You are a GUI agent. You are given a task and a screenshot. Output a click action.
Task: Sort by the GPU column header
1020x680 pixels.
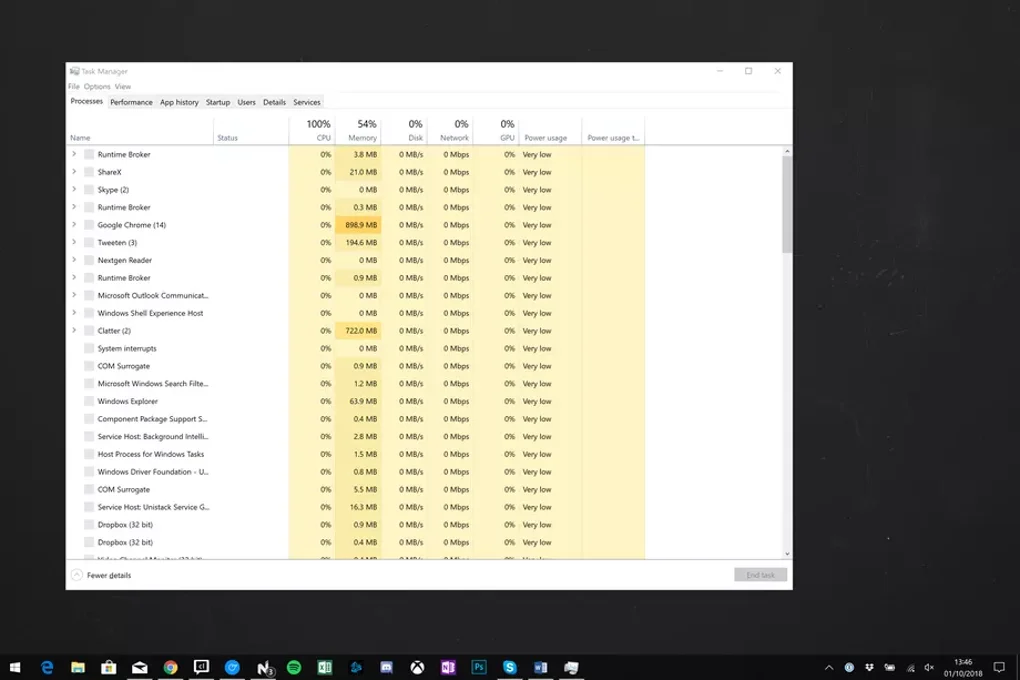coord(497,131)
